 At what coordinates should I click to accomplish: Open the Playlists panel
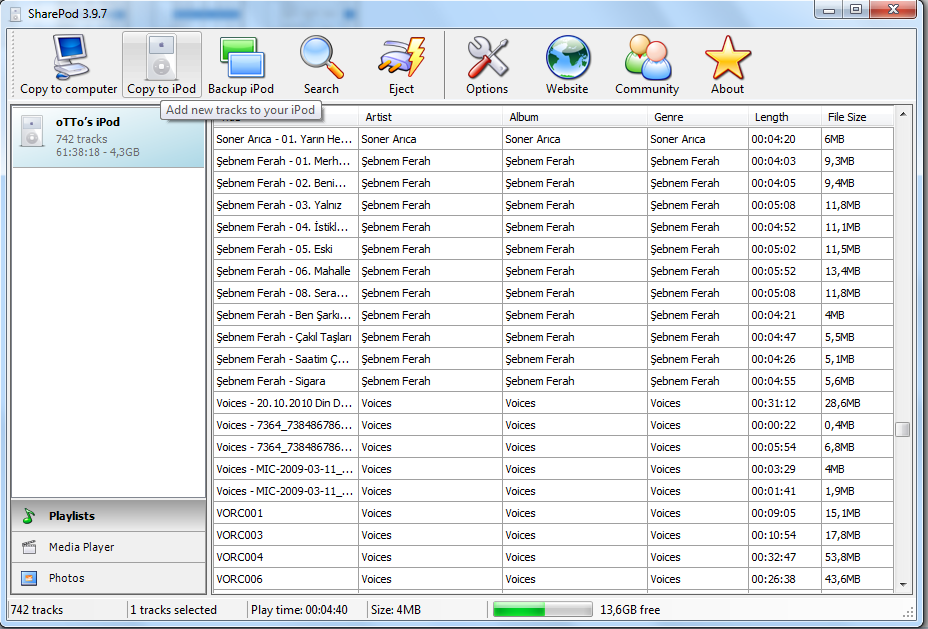click(108, 516)
